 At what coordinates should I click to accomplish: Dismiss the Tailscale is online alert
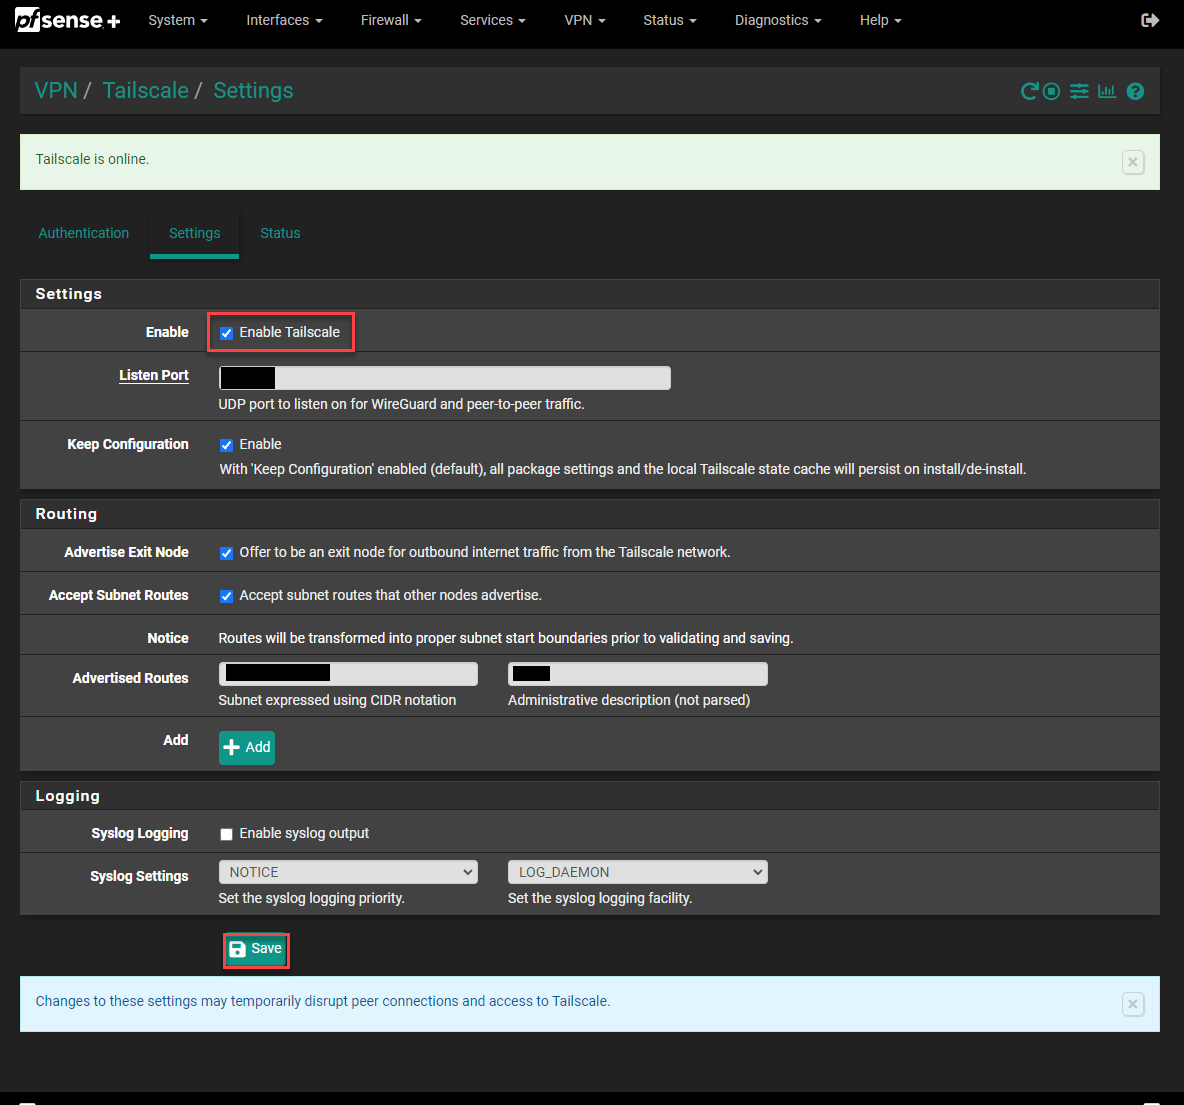coord(1132,161)
